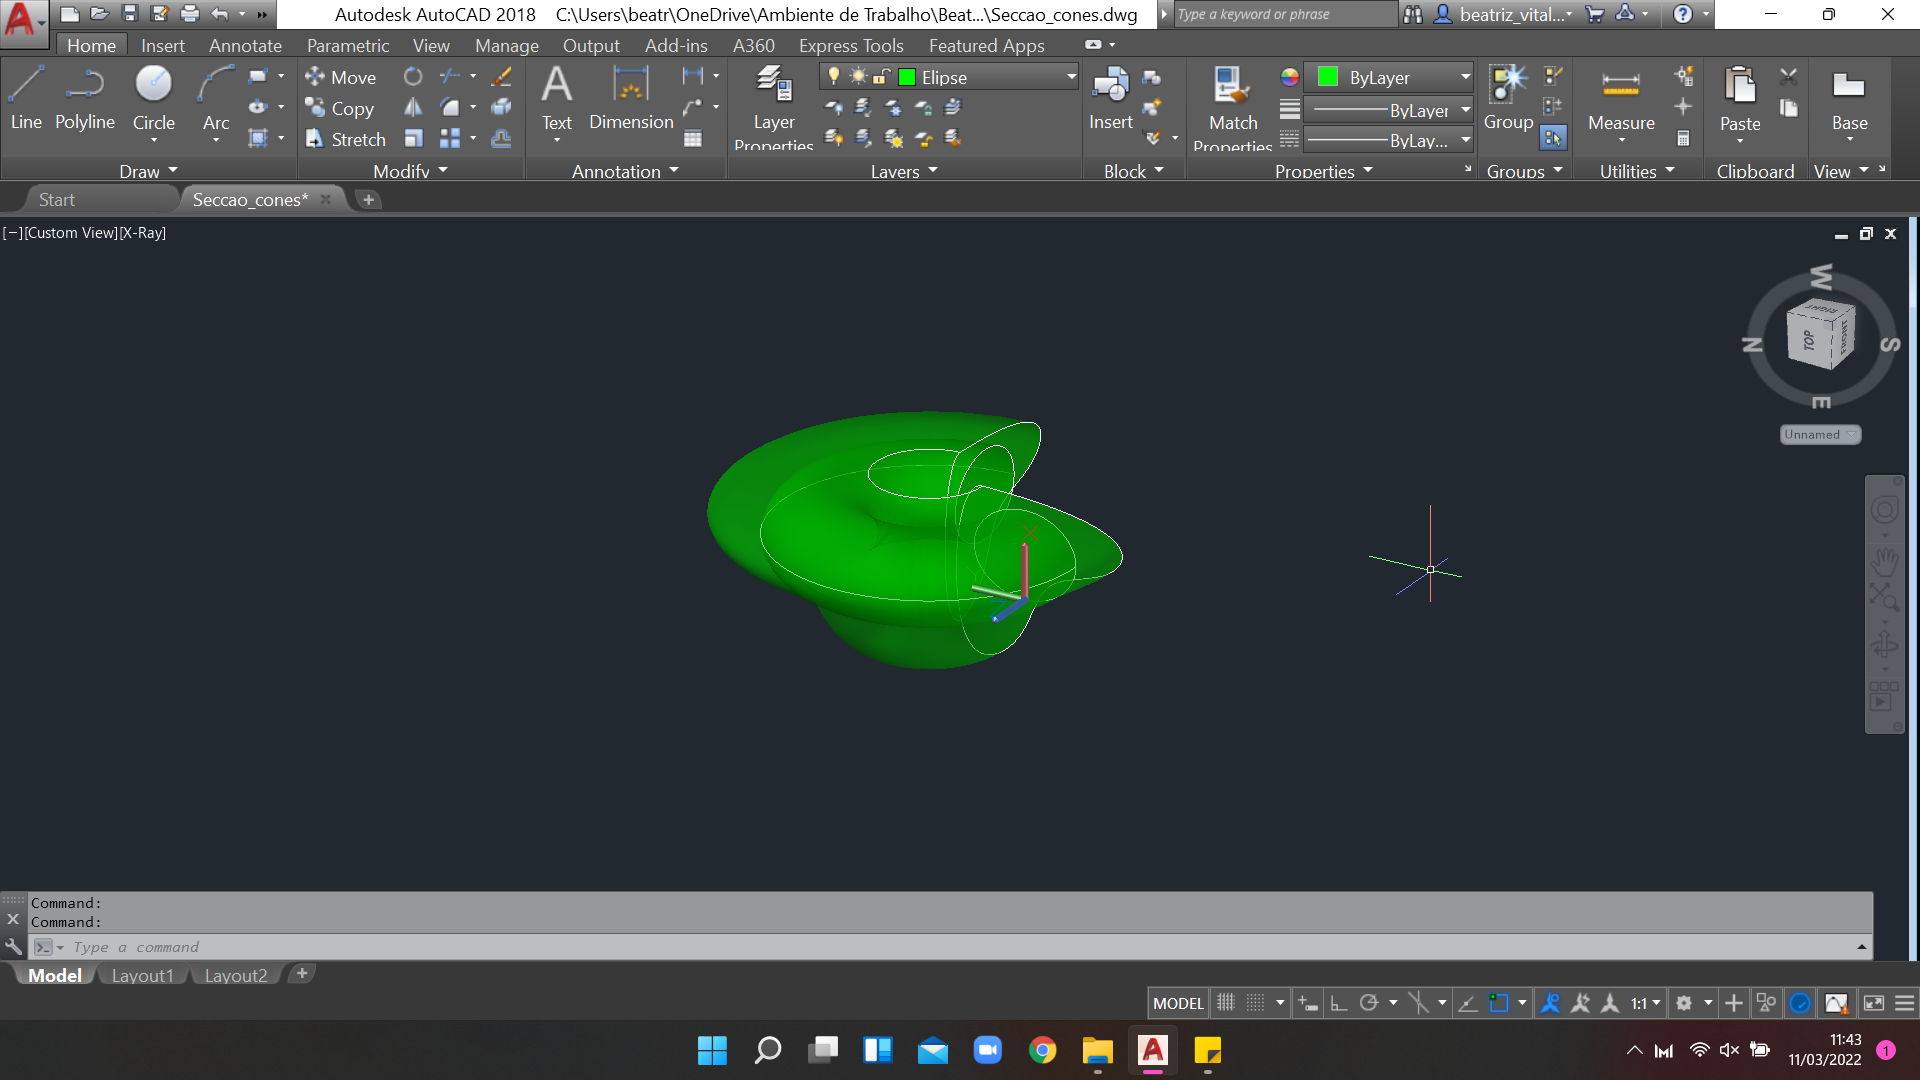The height and width of the screenshot is (1080, 1920).
Task: Select the Polyline tool
Action: coord(85,100)
